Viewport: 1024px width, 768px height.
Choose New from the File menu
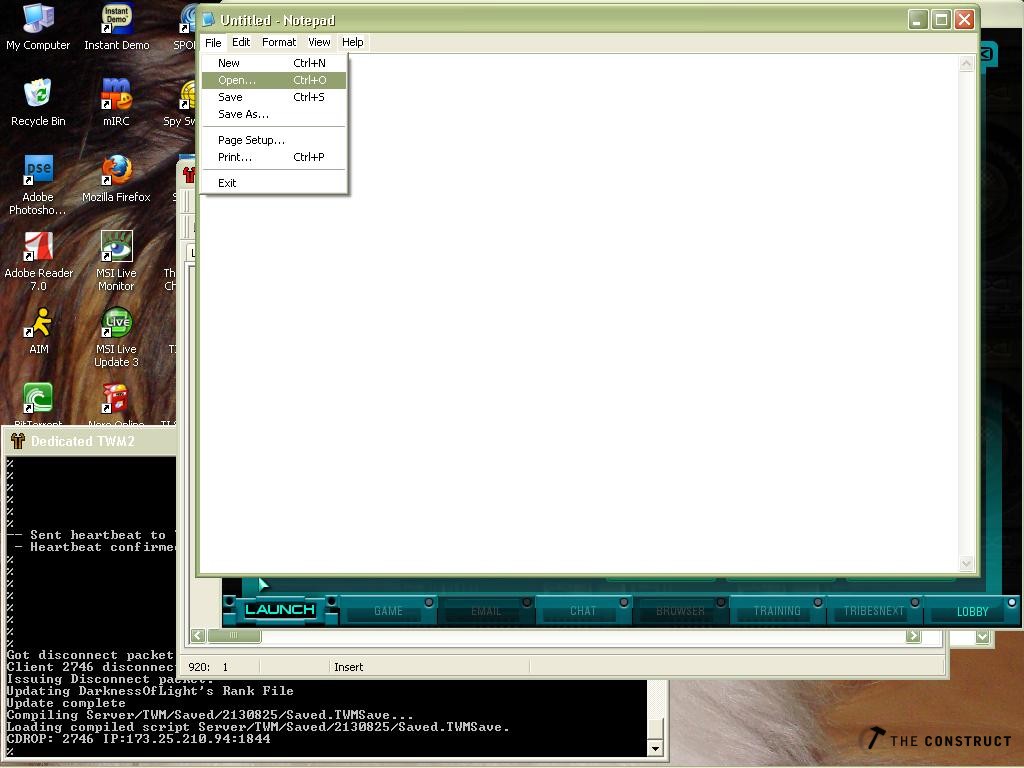point(274,63)
